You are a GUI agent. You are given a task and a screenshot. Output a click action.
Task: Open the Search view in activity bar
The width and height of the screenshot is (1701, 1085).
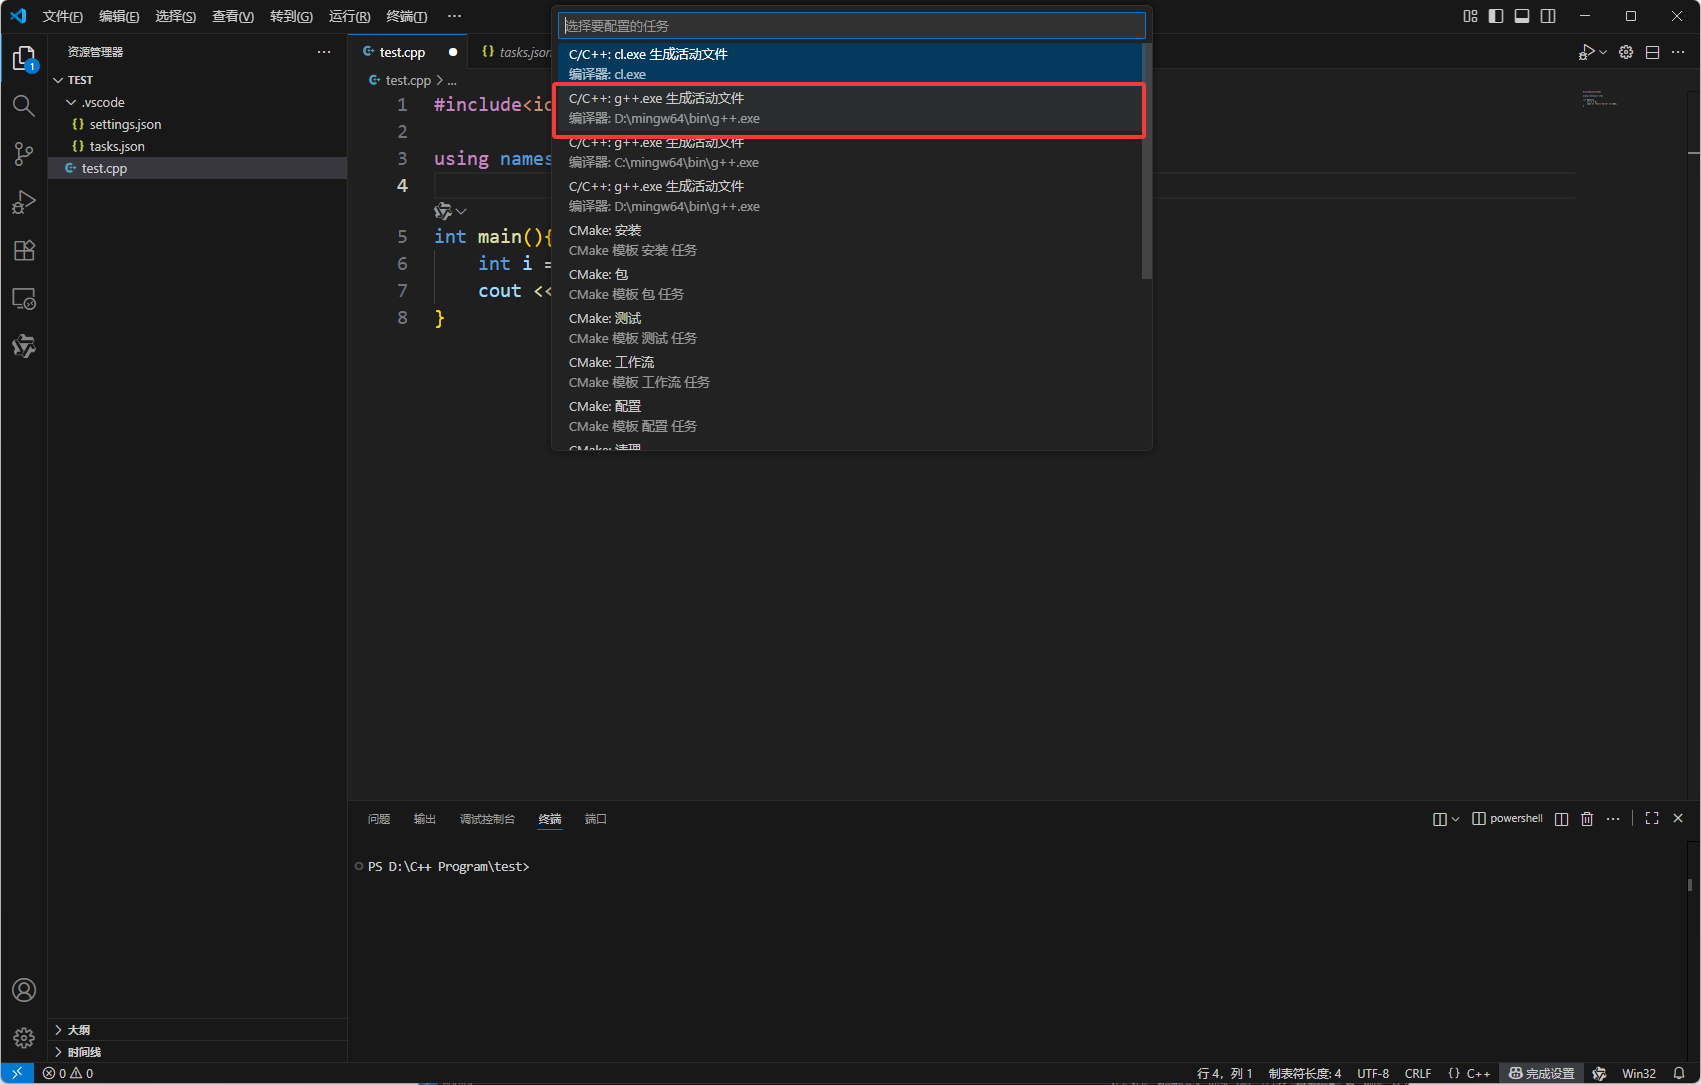24,106
